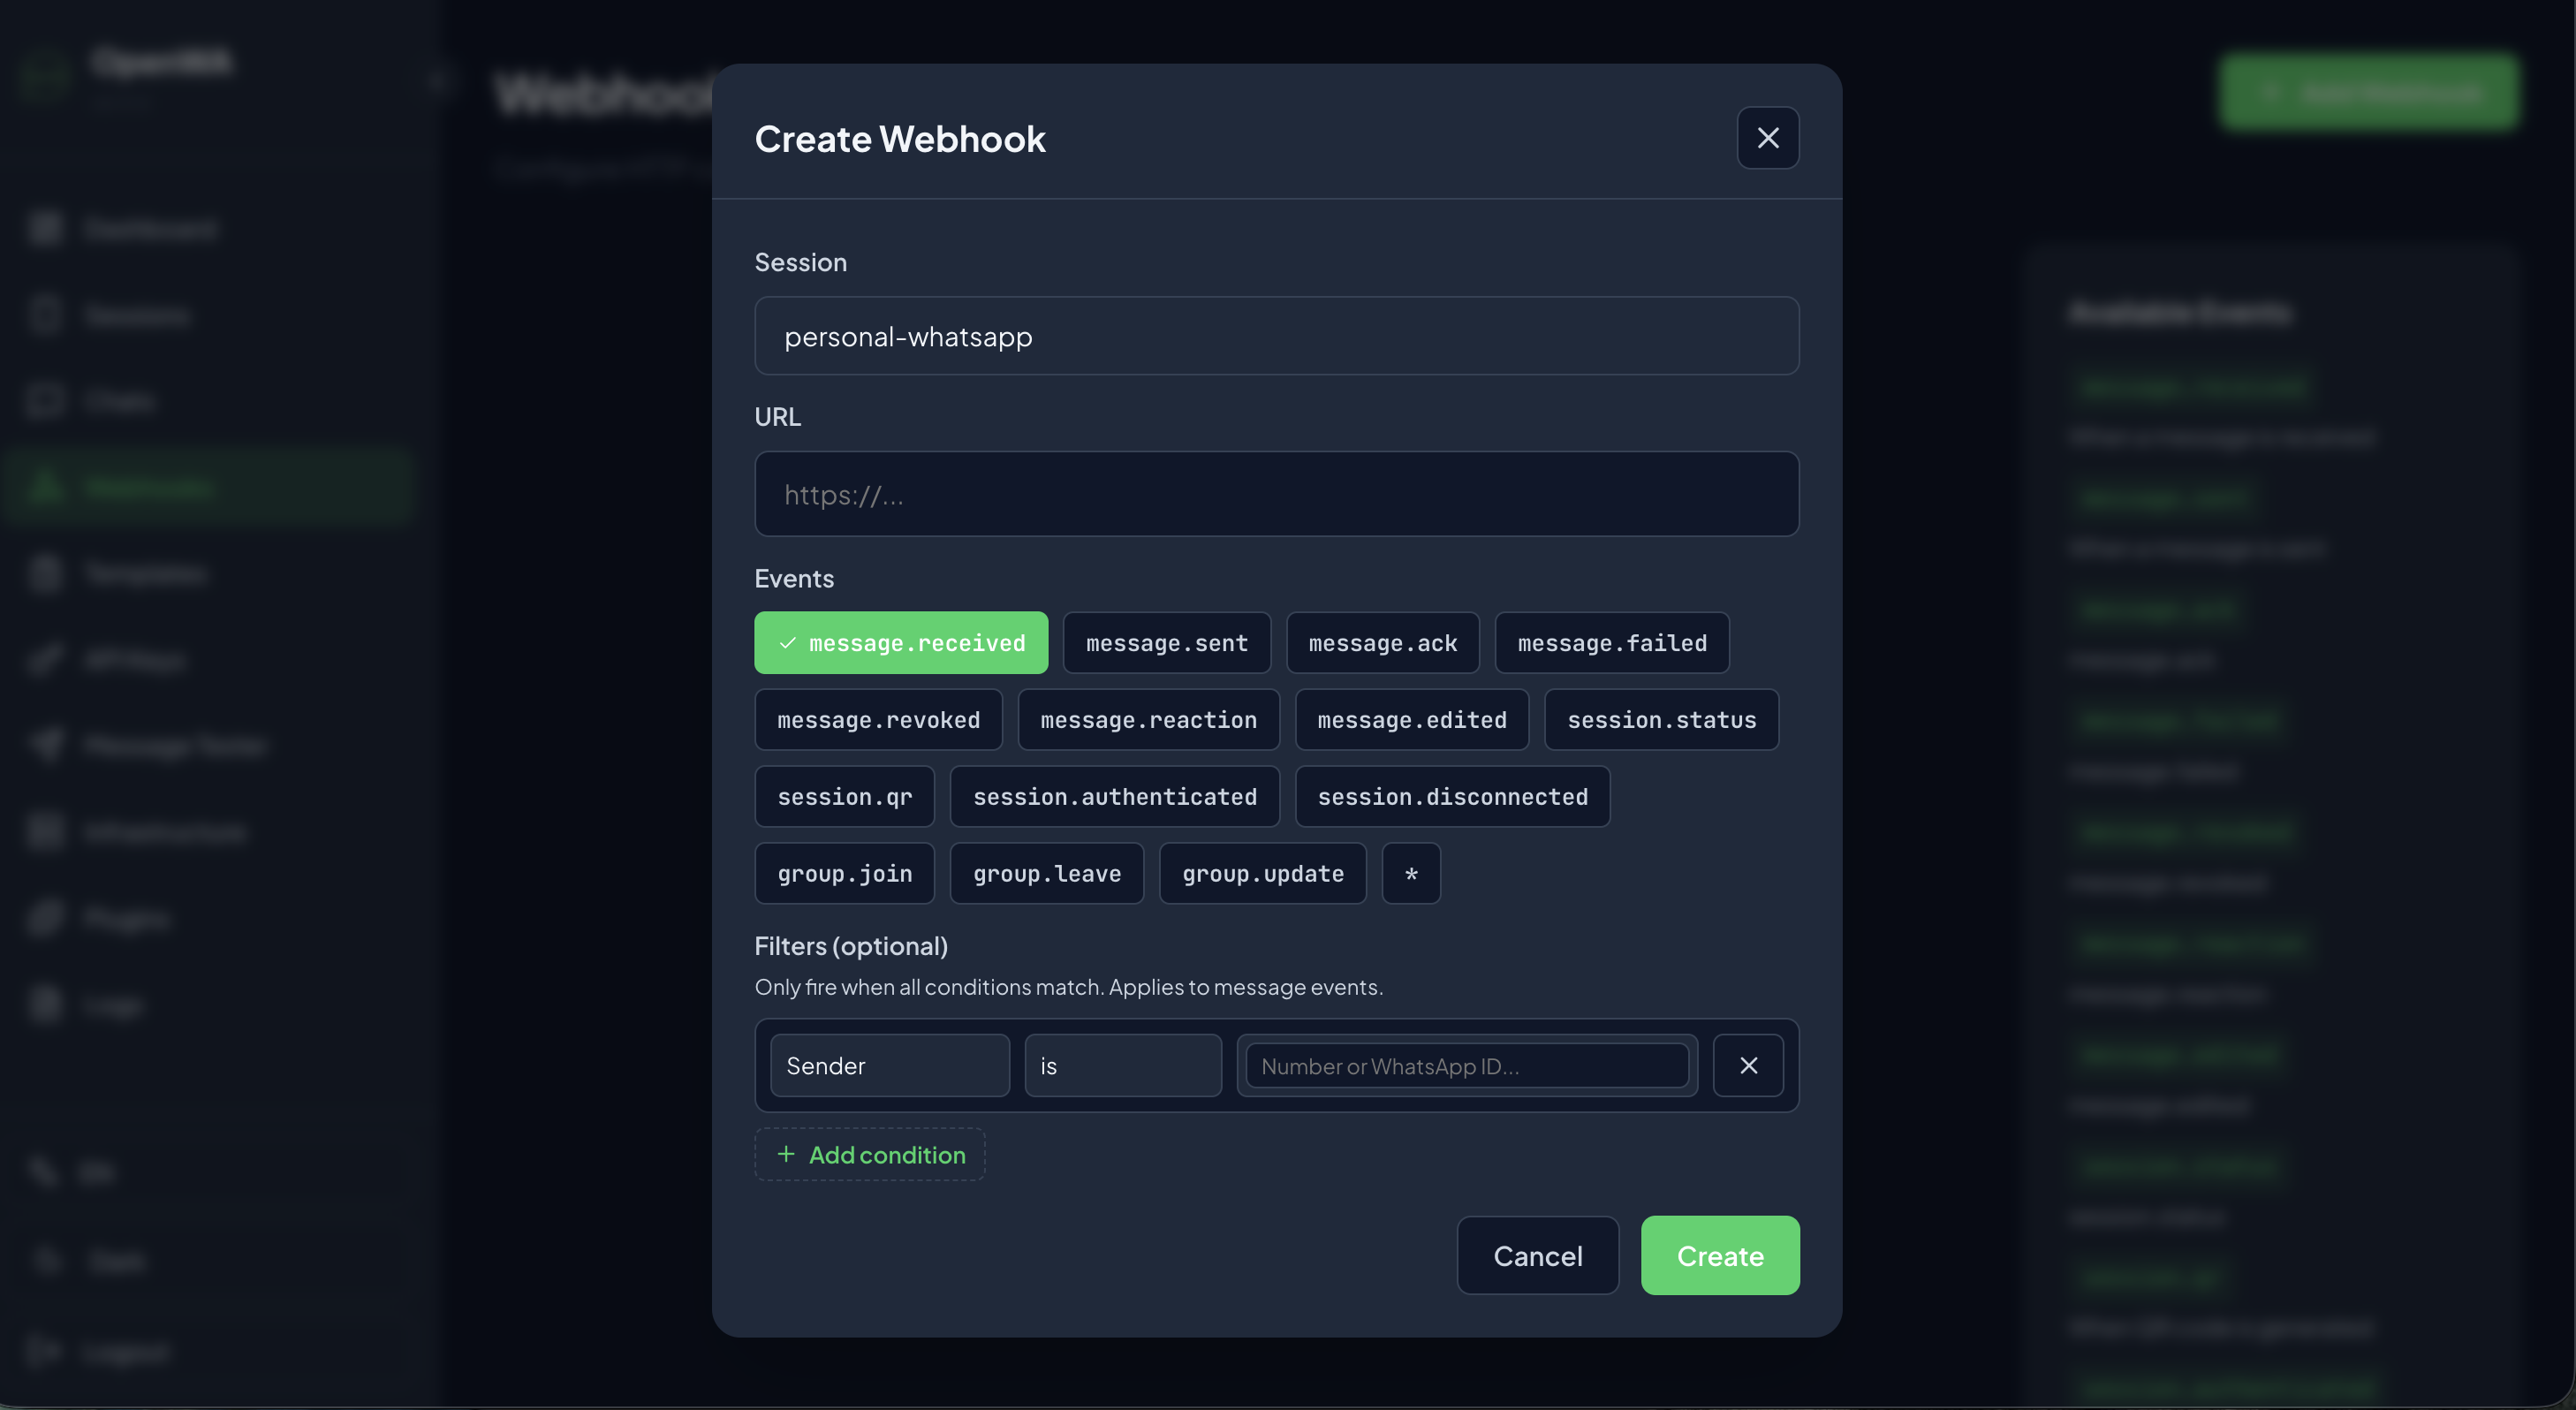Click the plus icon beside Add condition

(x=786, y=1155)
